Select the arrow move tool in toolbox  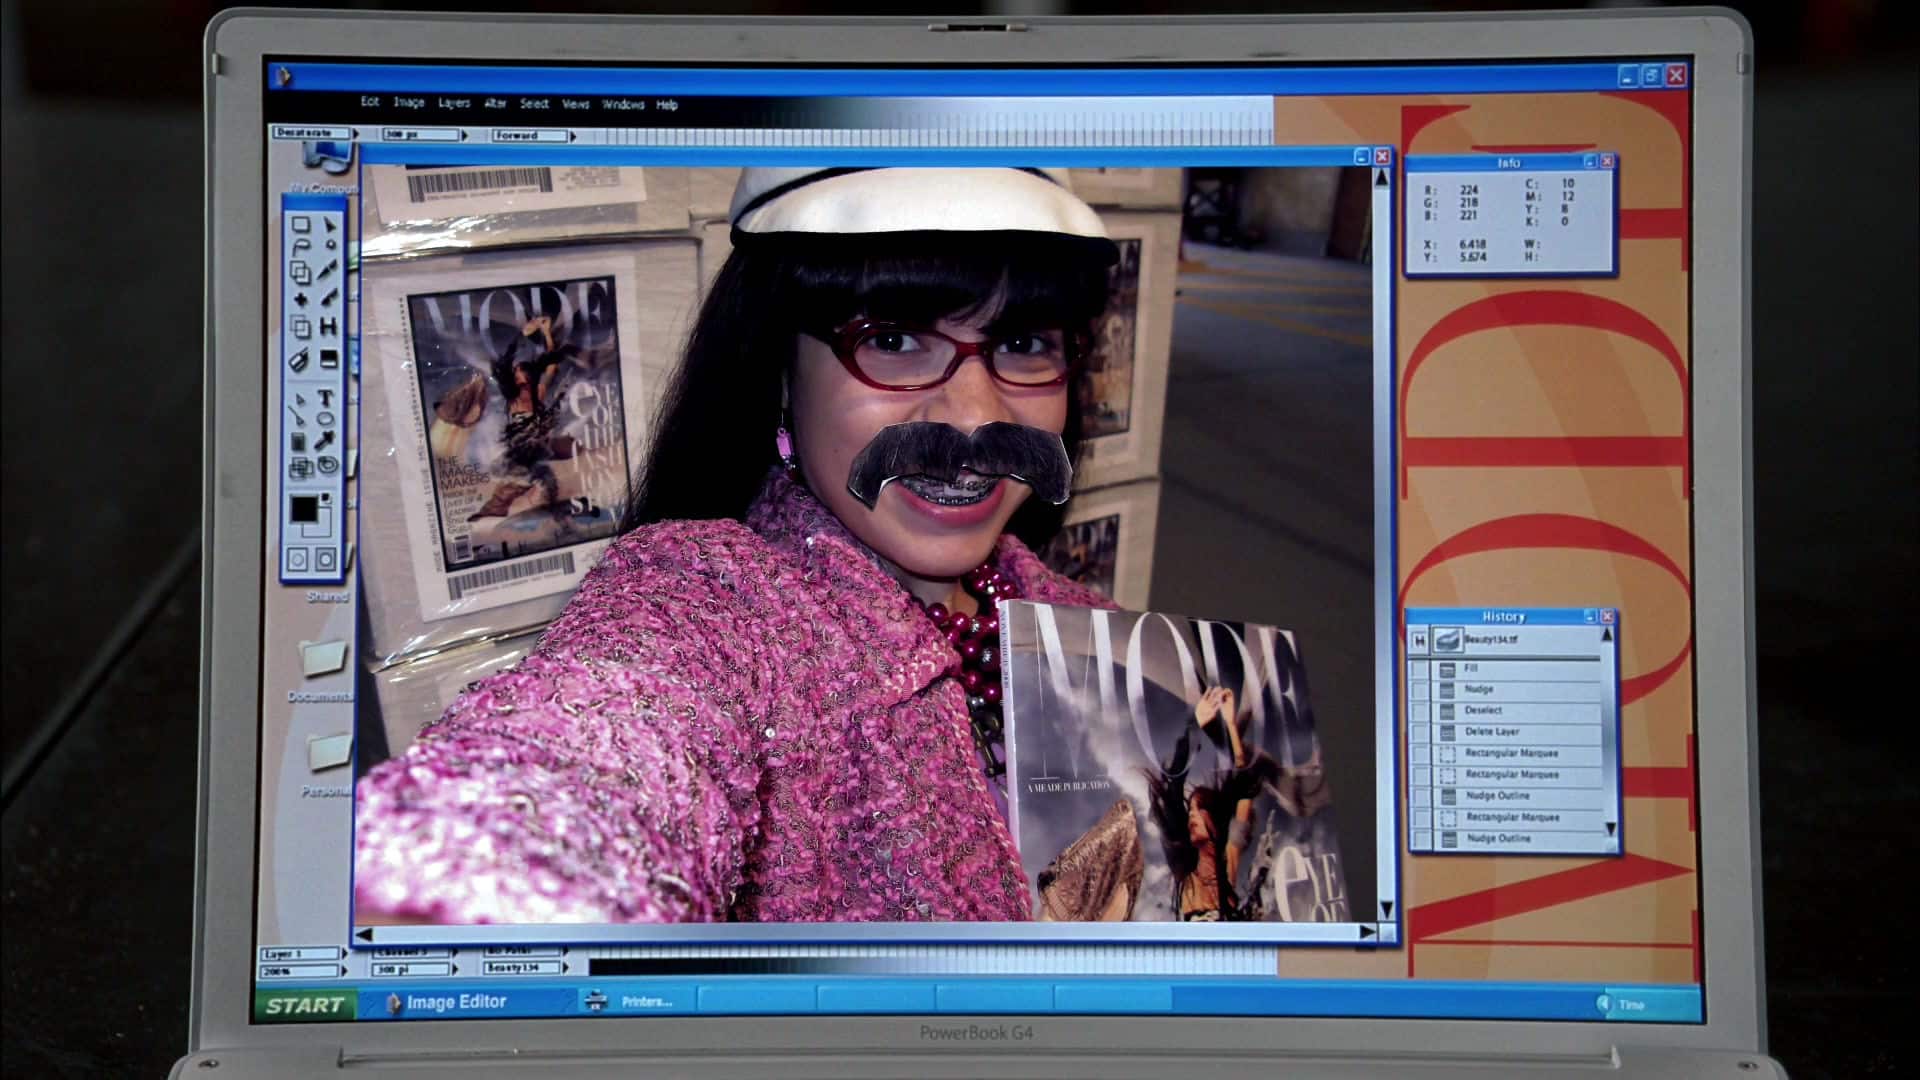(329, 224)
